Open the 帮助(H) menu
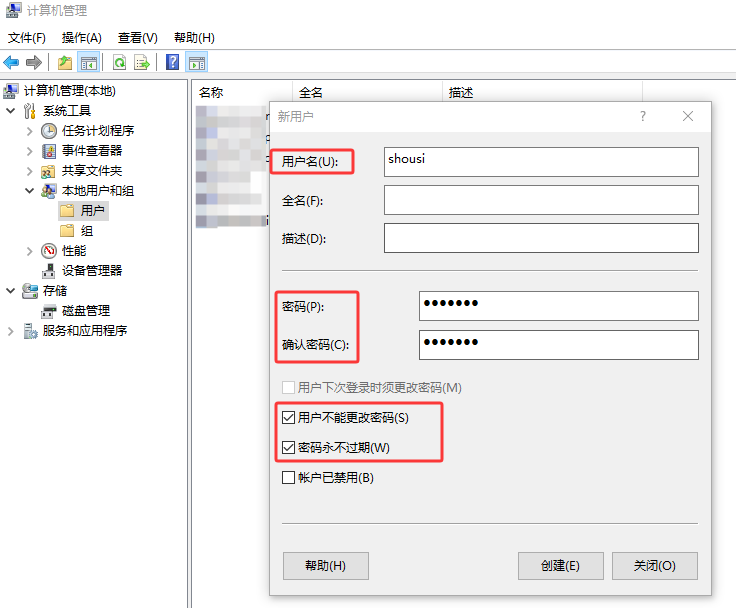The image size is (736, 608). click(x=194, y=38)
